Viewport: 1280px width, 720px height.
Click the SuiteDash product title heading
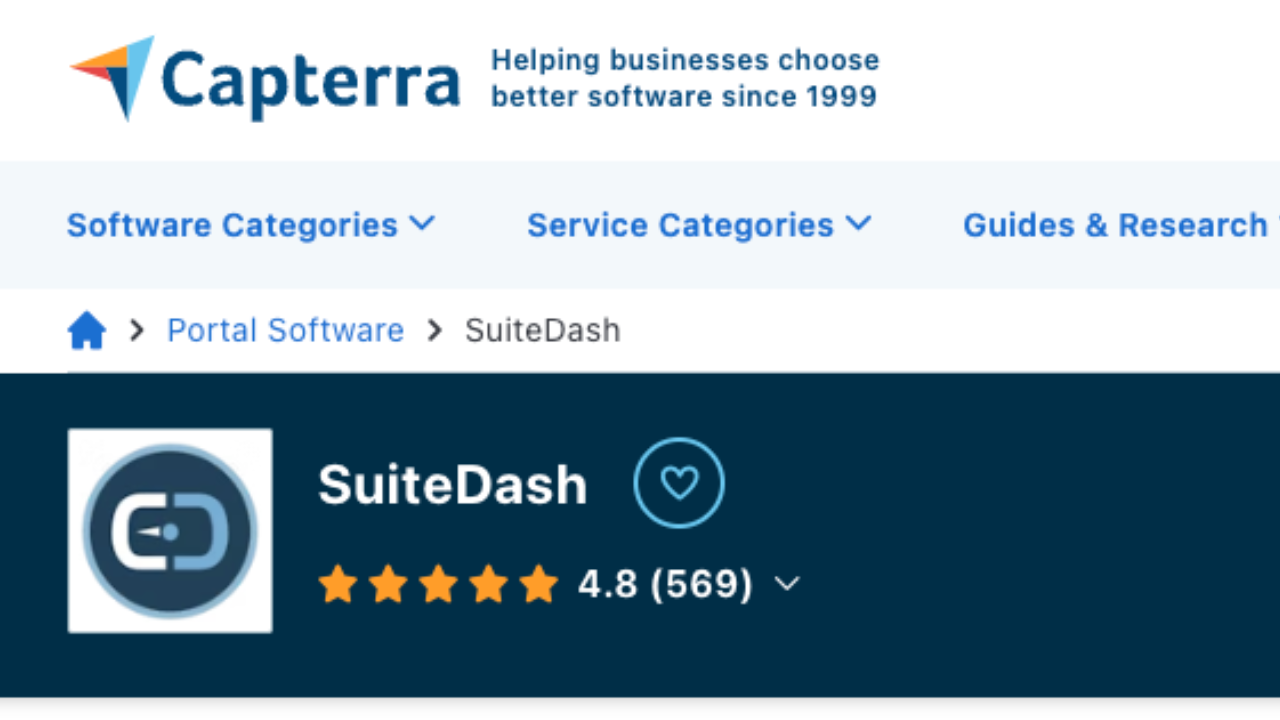pyautogui.click(x=452, y=485)
